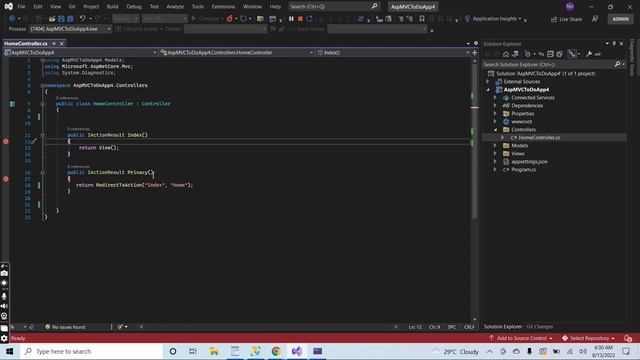Click the notifications icon in status bar
640x360 pixels.
pyautogui.click(x=628, y=338)
